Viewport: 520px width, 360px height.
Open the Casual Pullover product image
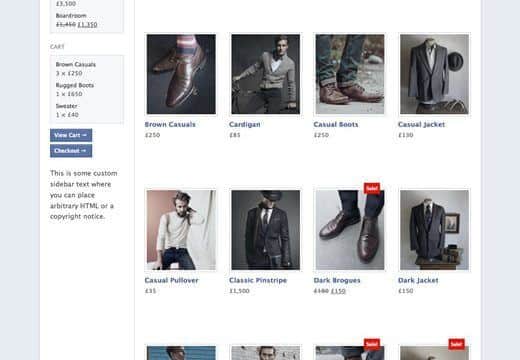tap(181, 230)
